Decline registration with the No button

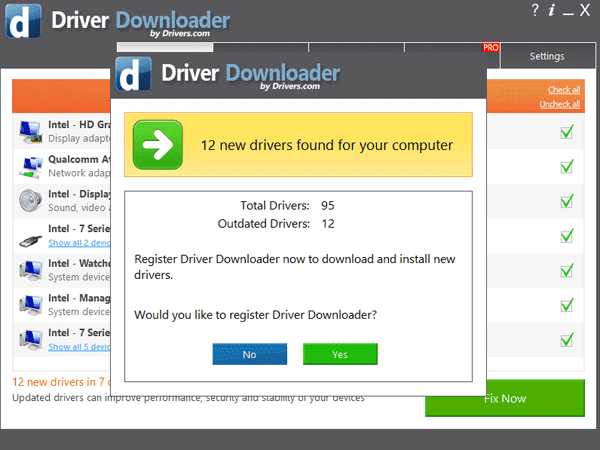[249, 354]
